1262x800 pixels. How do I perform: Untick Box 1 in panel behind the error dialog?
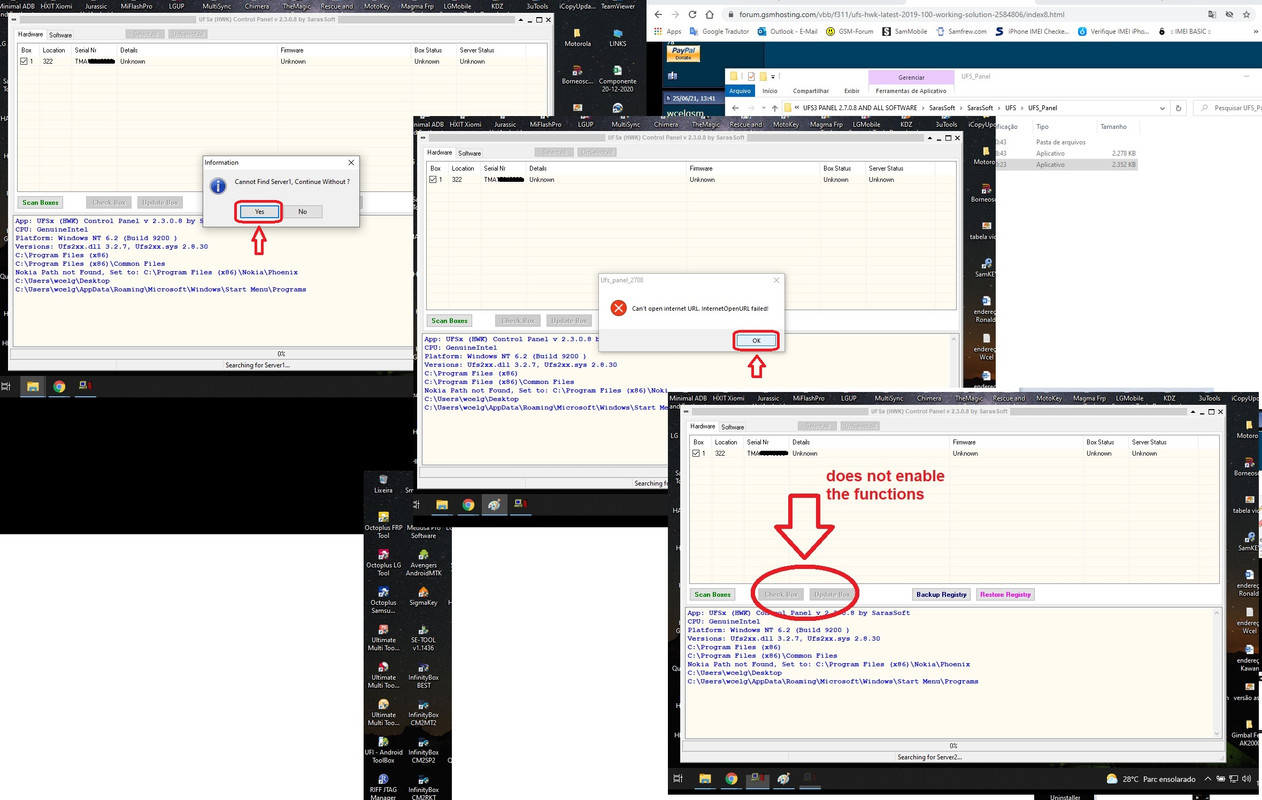(434, 180)
